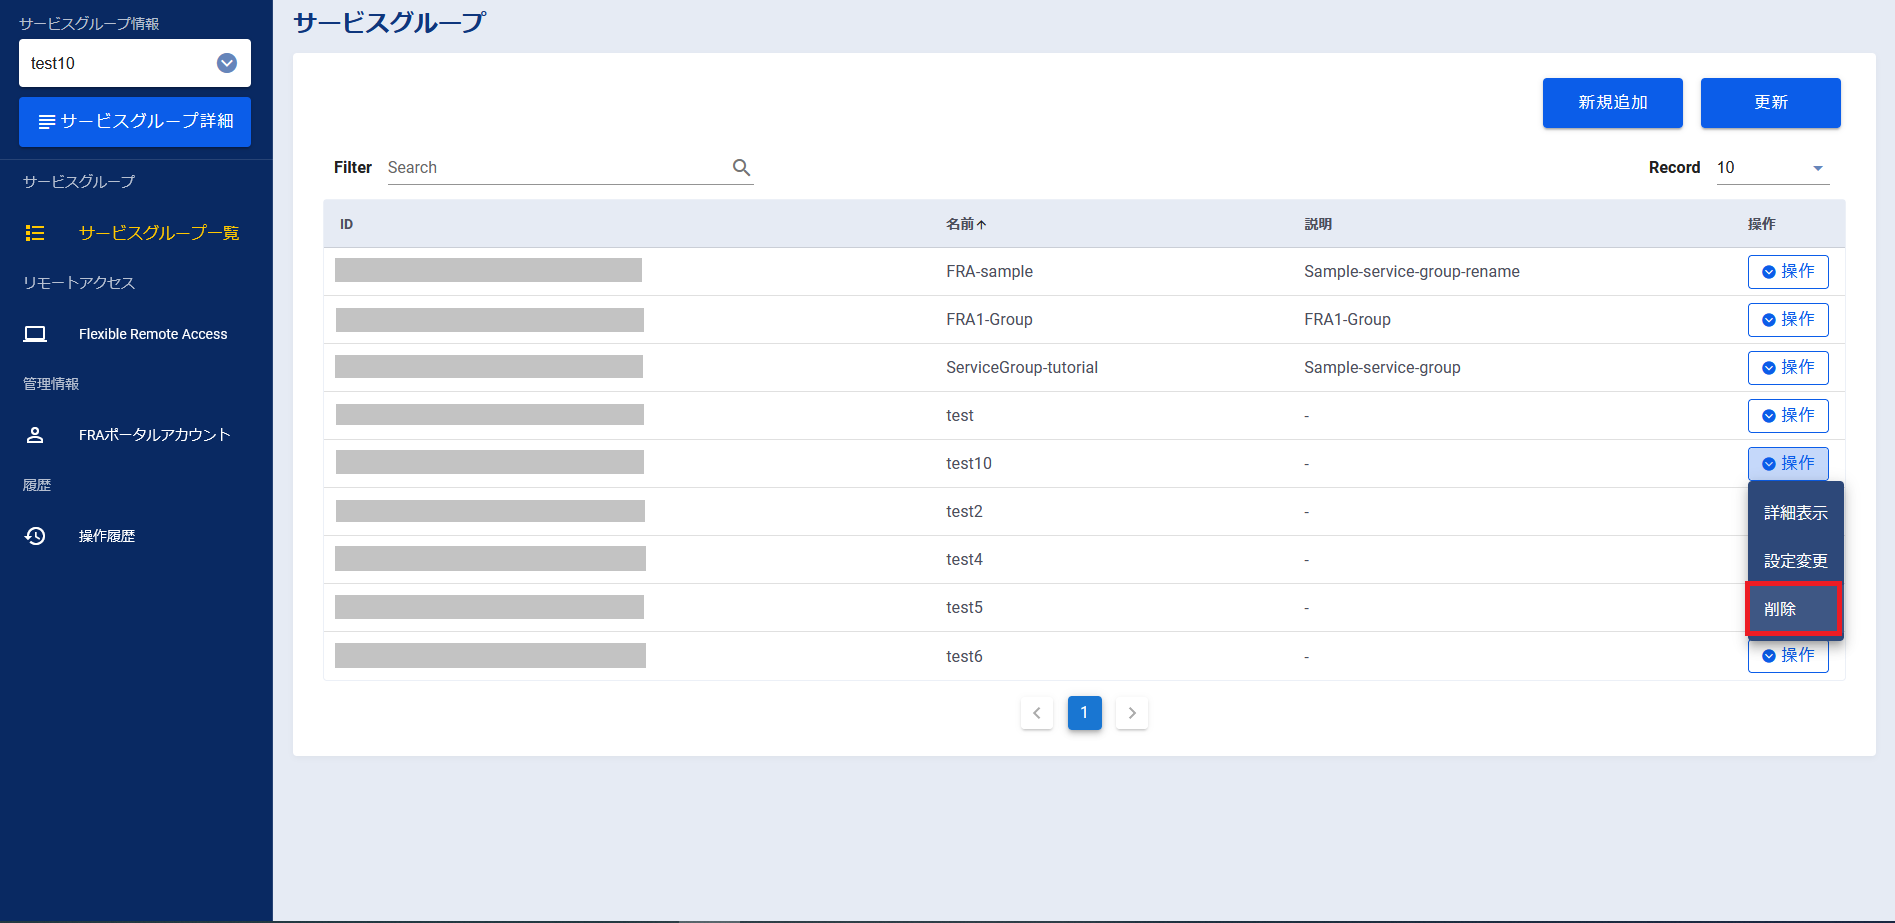This screenshot has width=1895, height=923.
Task: Click the FRA portal account person icon
Action: (x=35, y=435)
